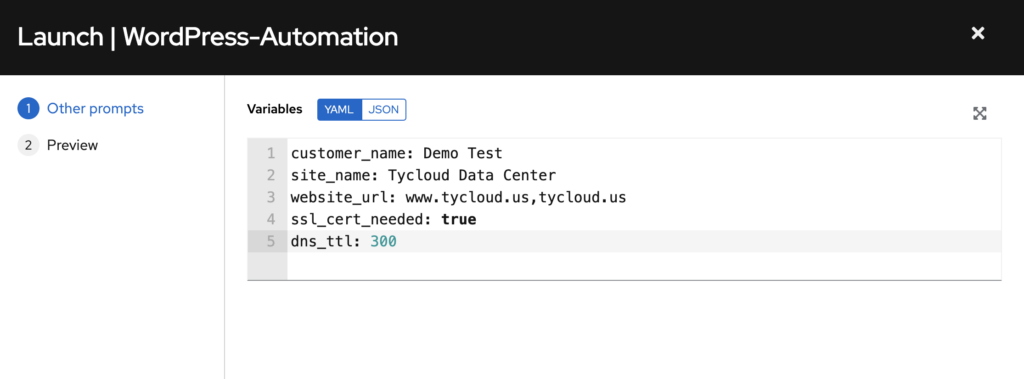Expand the variables editor to fullscreen

pos(980,114)
